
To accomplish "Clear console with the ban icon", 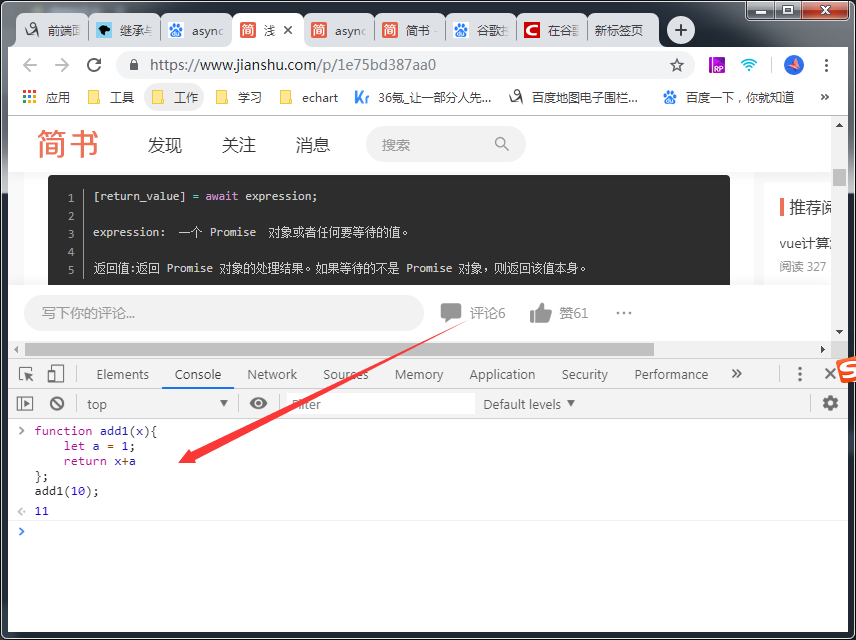I will click(x=57, y=404).
